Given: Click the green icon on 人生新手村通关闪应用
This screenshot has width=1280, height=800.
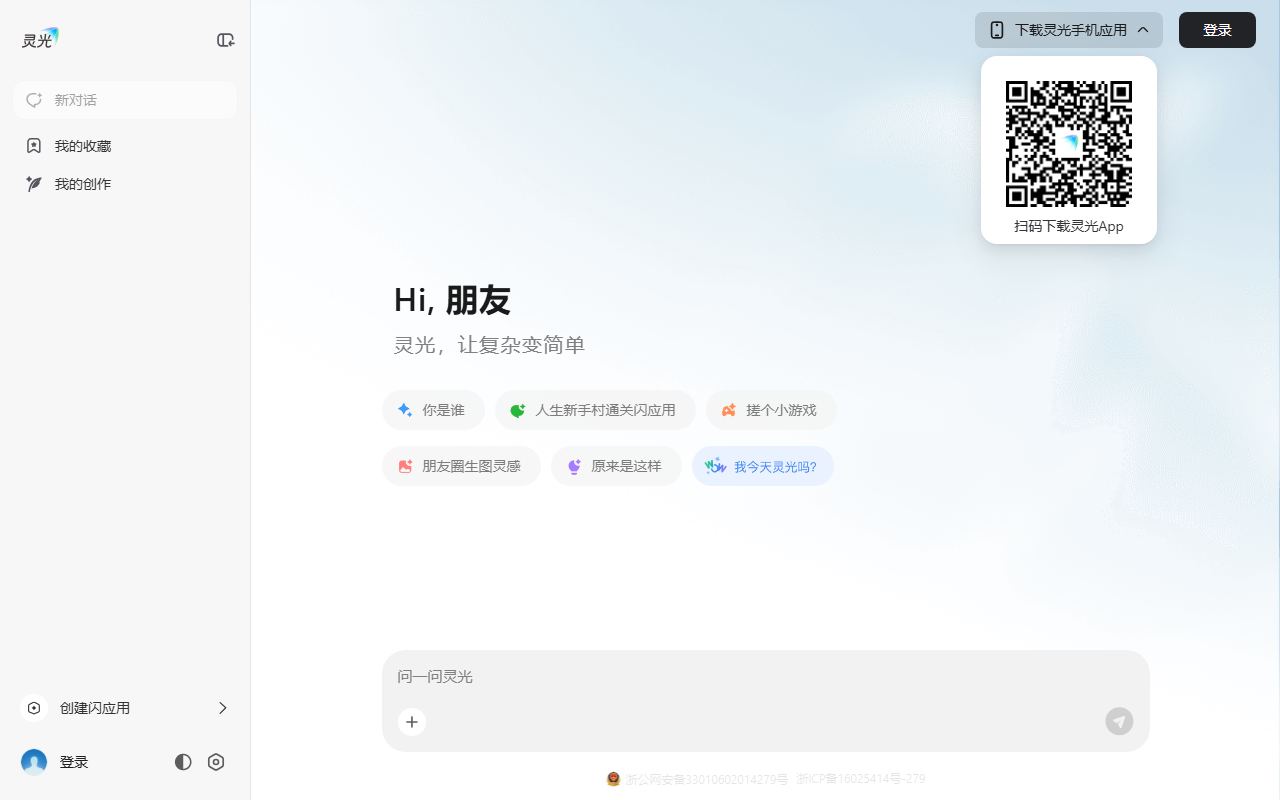Looking at the screenshot, I should tap(518, 410).
